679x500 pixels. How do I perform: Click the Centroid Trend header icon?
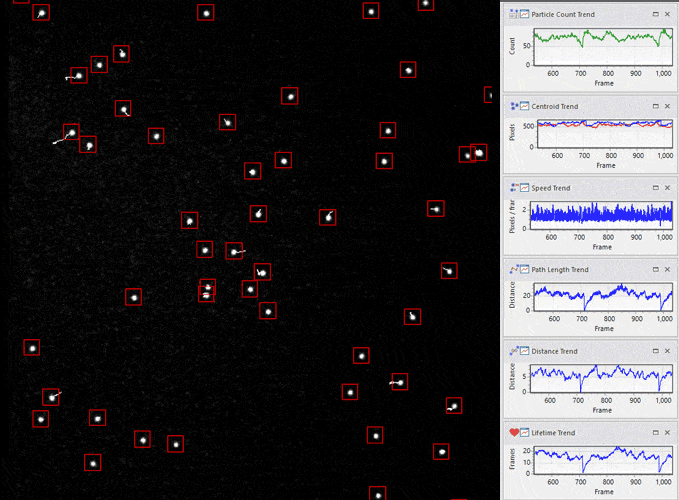(x=514, y=105)
